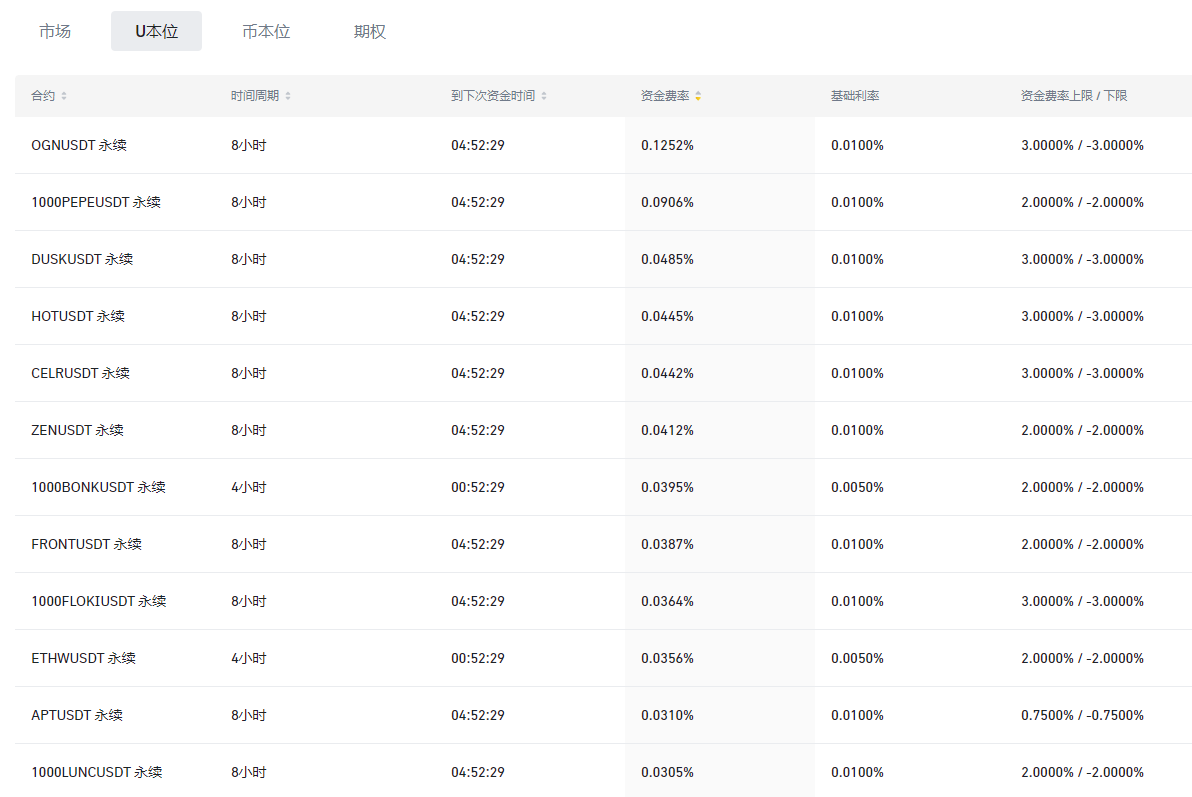Click 3.0000% / -3.0000% limit for 1000FLOKIUSDT
The height and width of the screenshot is (797, 1192).
click(x=1083, y=602)
